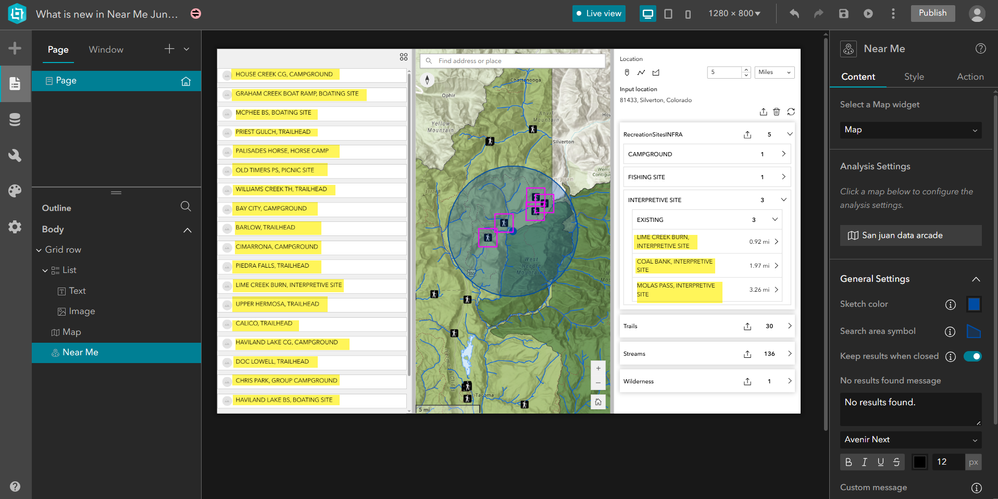
Task: Click the map home extent button
Action: (598, 402)
